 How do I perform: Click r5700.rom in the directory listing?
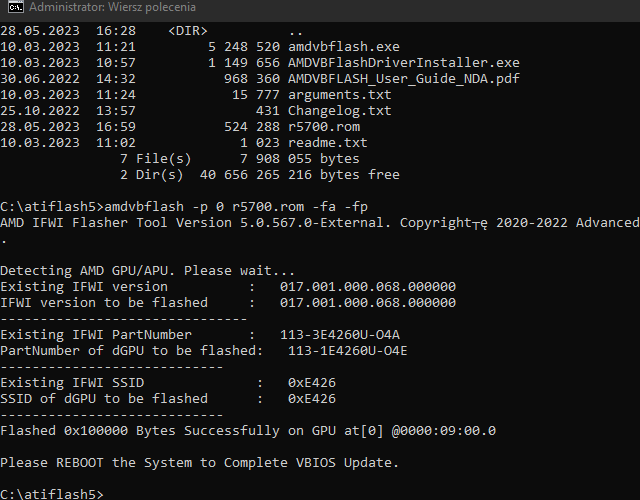coord(324,127)
